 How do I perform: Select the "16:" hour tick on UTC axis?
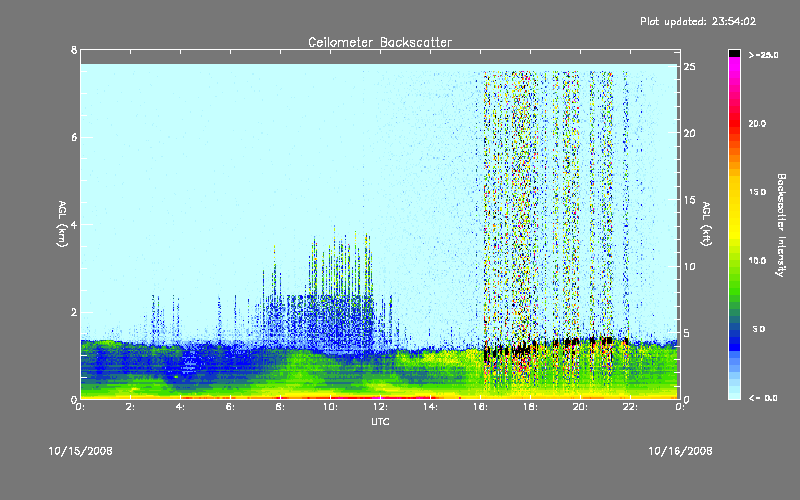coord(480,407)
